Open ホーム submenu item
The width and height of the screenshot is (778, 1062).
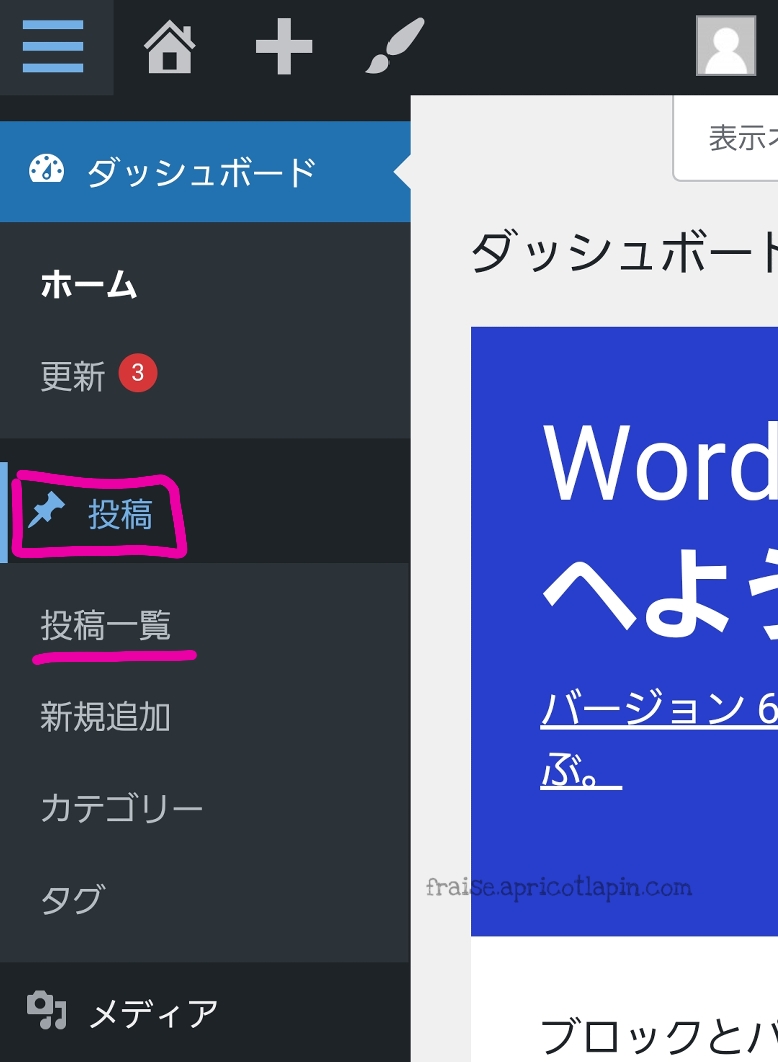pyautogui.click(x=89, y=284)
